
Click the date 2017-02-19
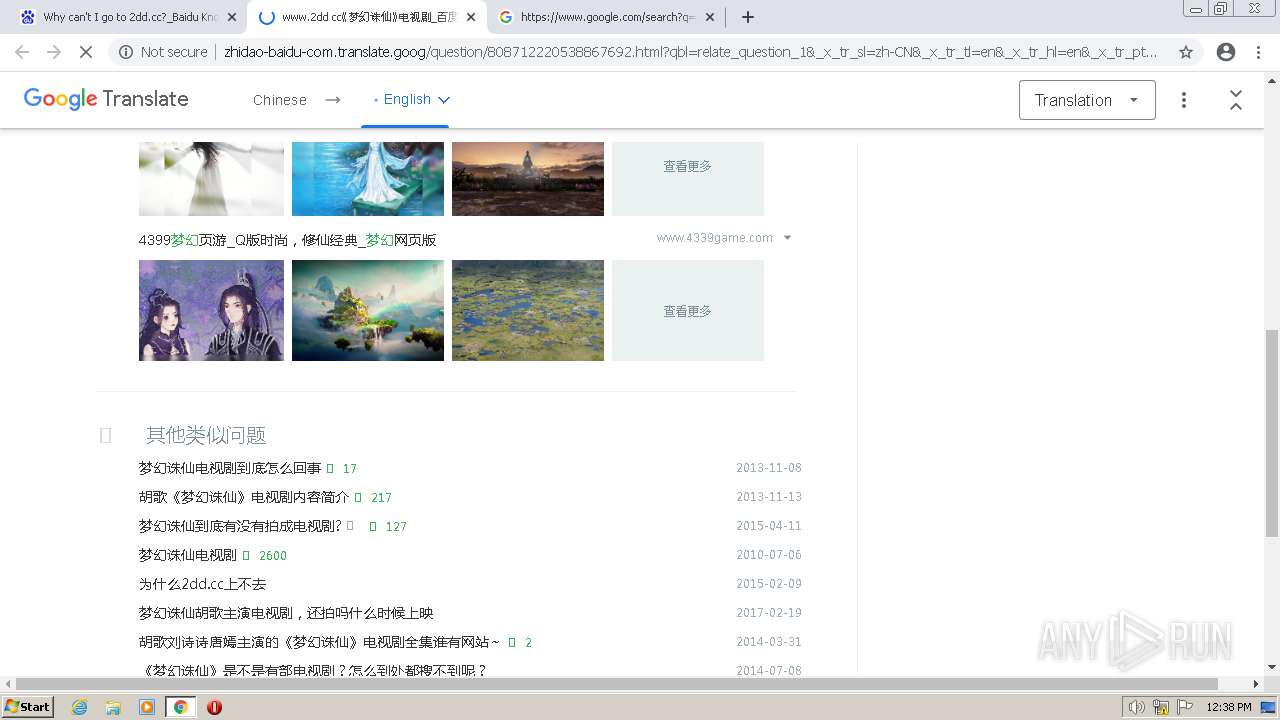769,613
